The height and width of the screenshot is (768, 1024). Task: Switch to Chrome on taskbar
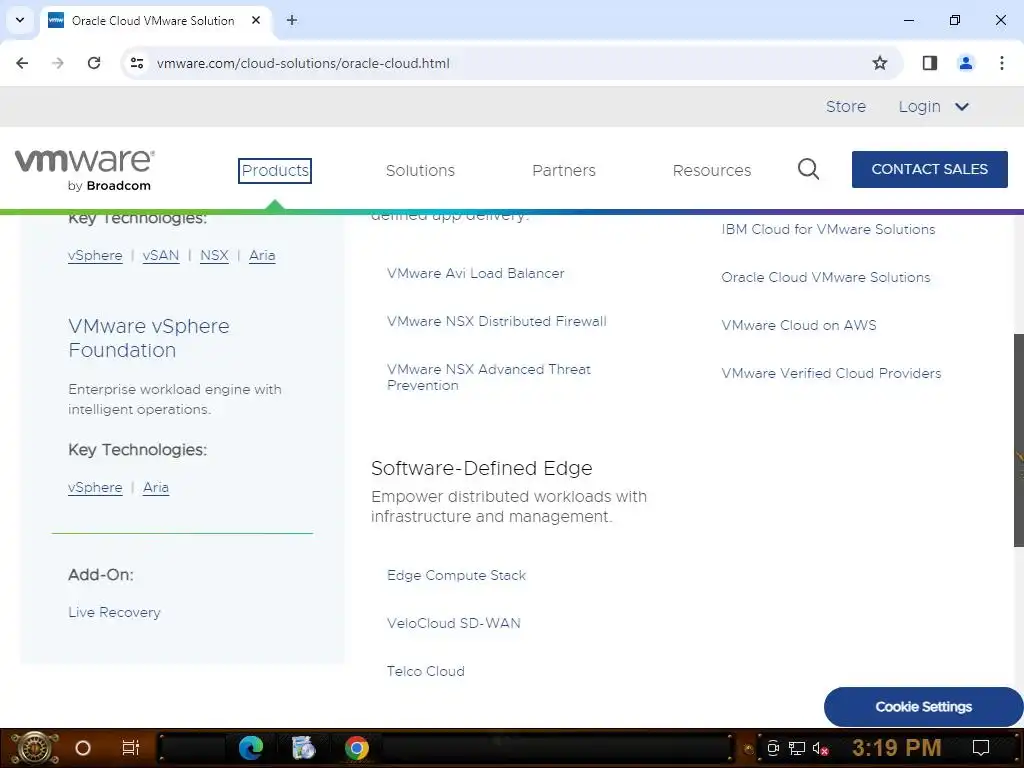(x=357, y=748)
